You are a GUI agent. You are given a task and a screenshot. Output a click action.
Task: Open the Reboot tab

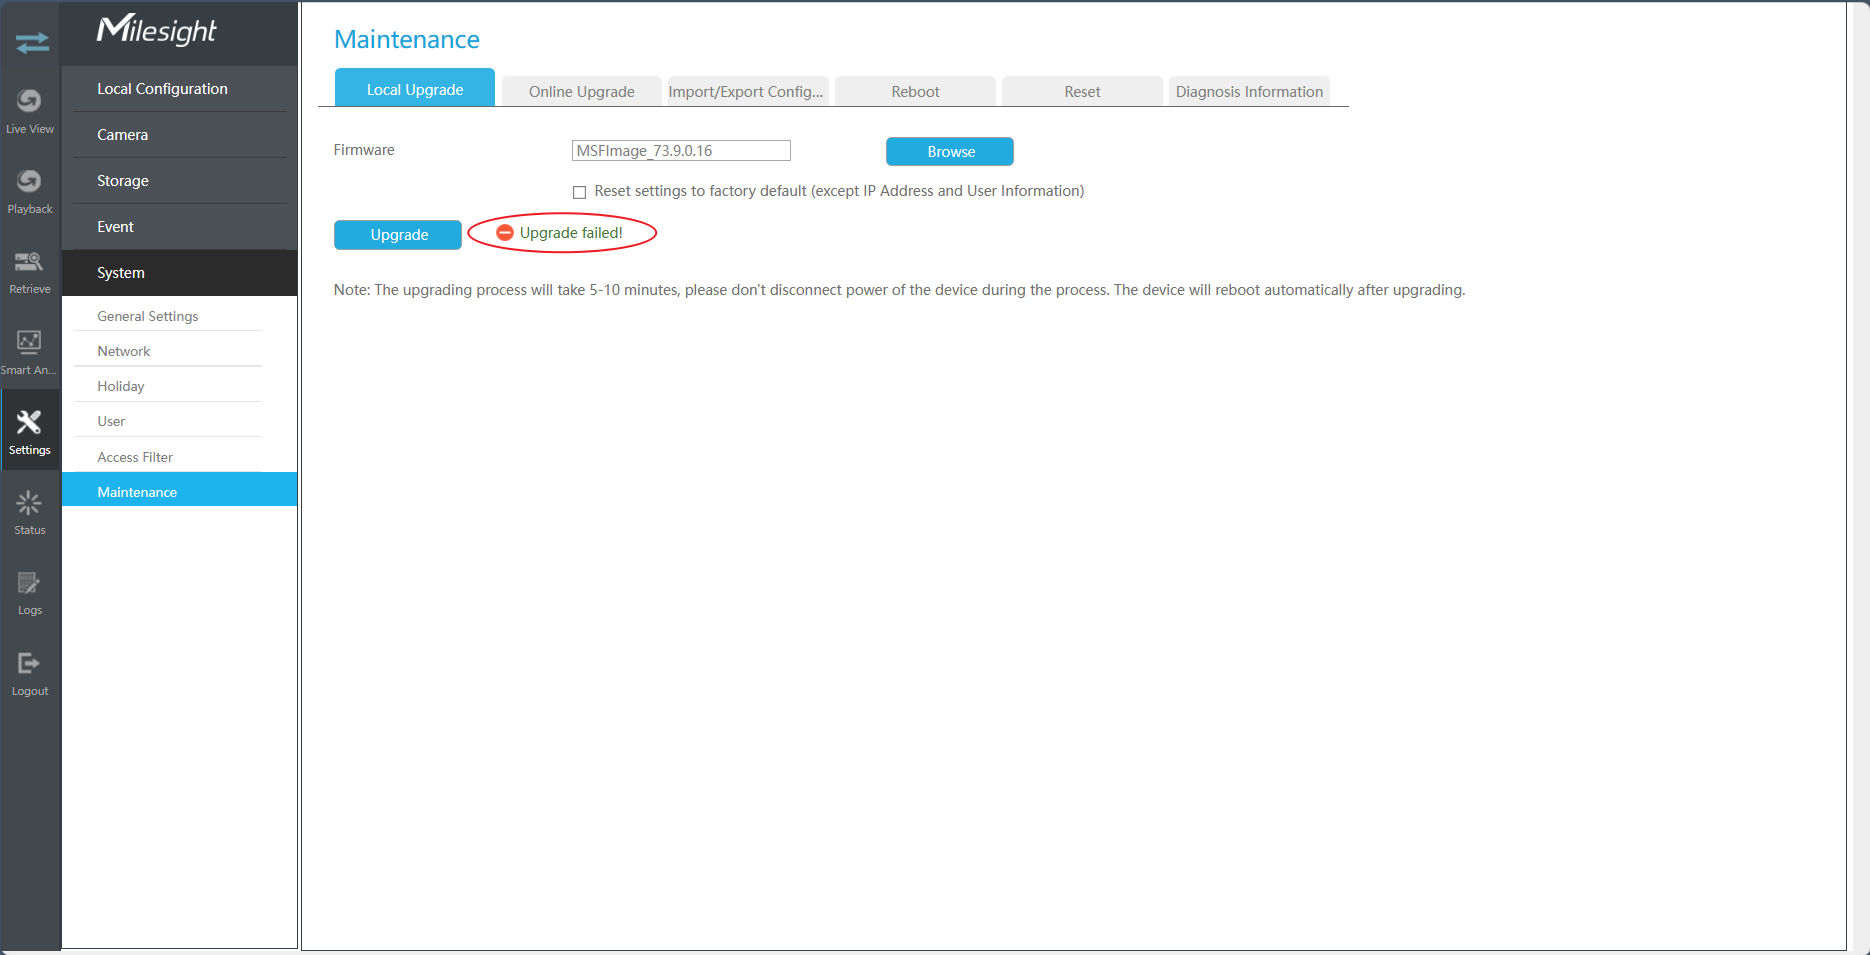point(915,91)
